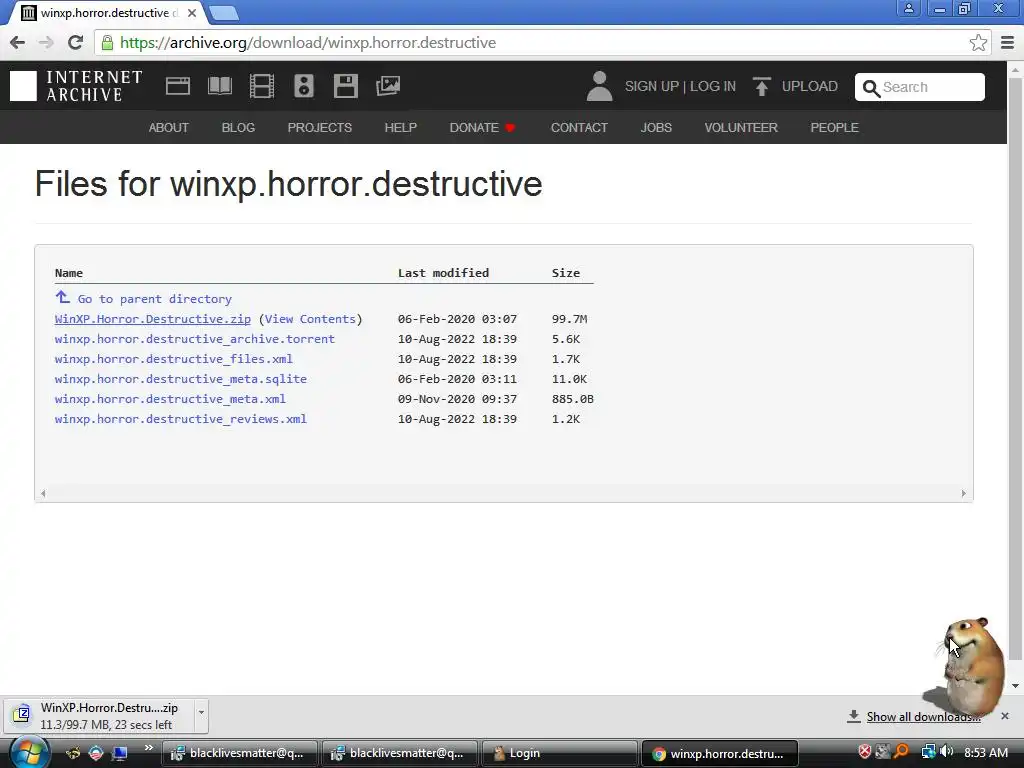
Task: Open the VOLUNTEER menu item
Action: [x=741, y=127]
